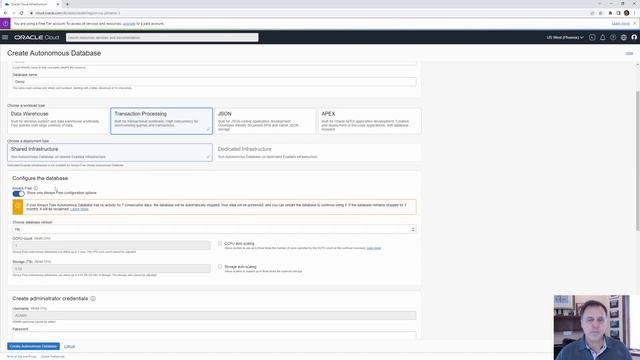The image size is (640, 360).
Task: Click the Create Autonomous Database page title
Action: [x=54, y=53]
